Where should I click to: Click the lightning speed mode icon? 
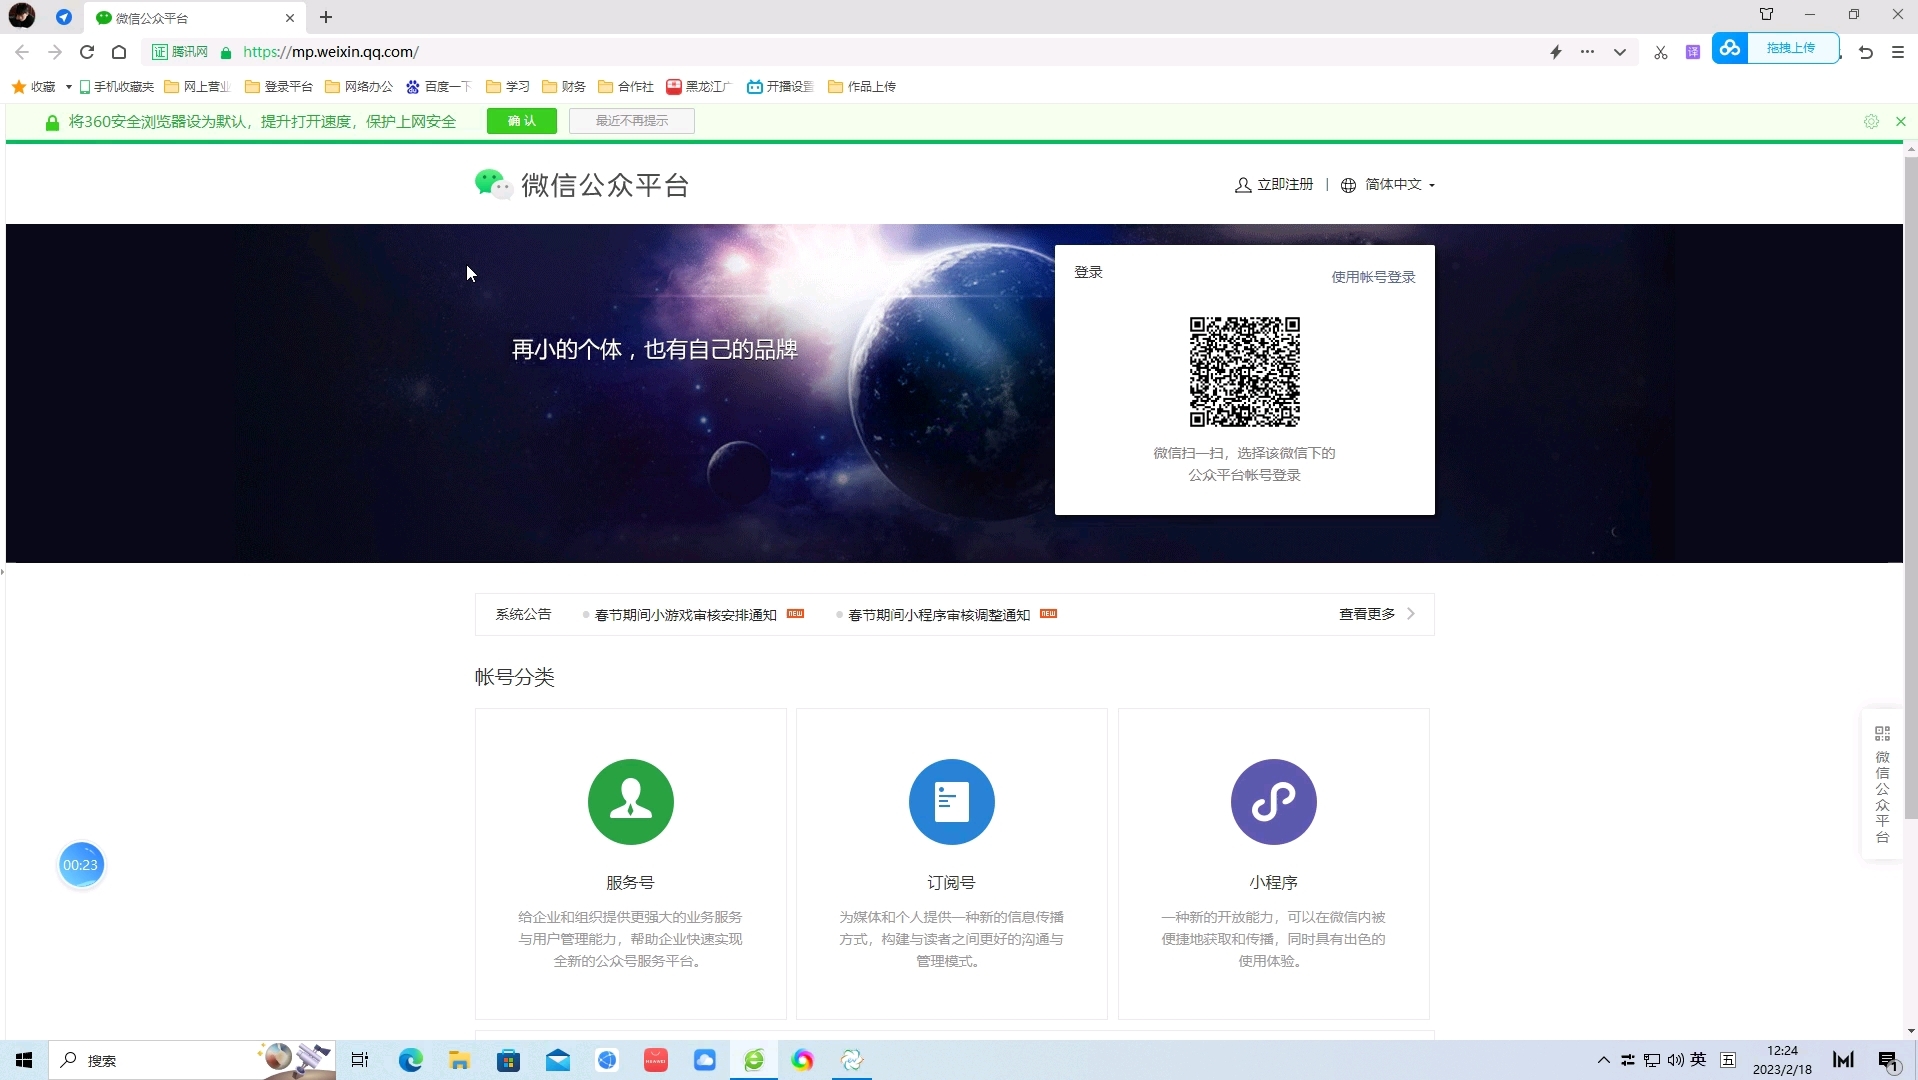[1556, 52]
